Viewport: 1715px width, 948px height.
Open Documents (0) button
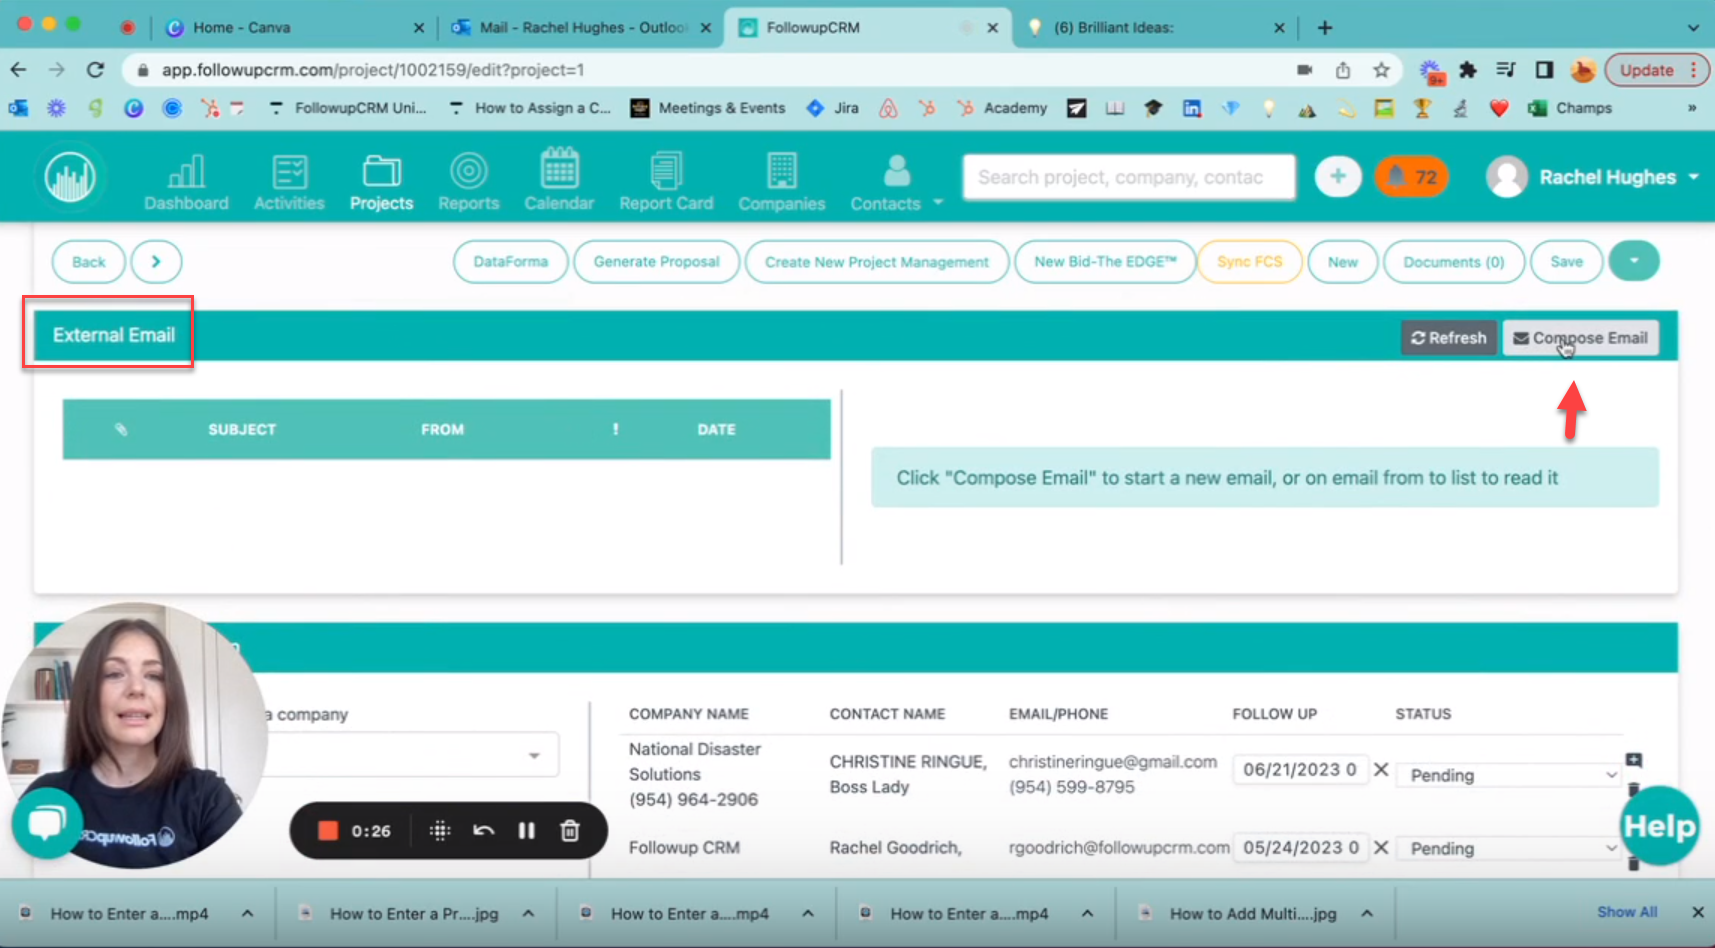click(1454, 262)
